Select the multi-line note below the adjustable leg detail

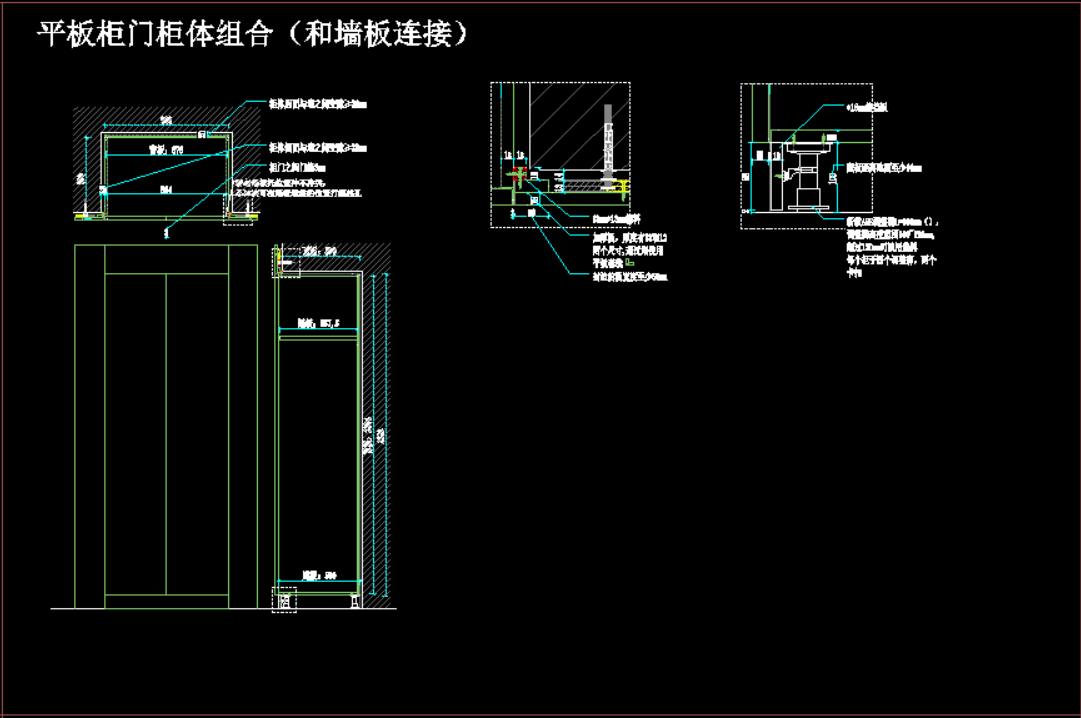click(x=891, y=247)
